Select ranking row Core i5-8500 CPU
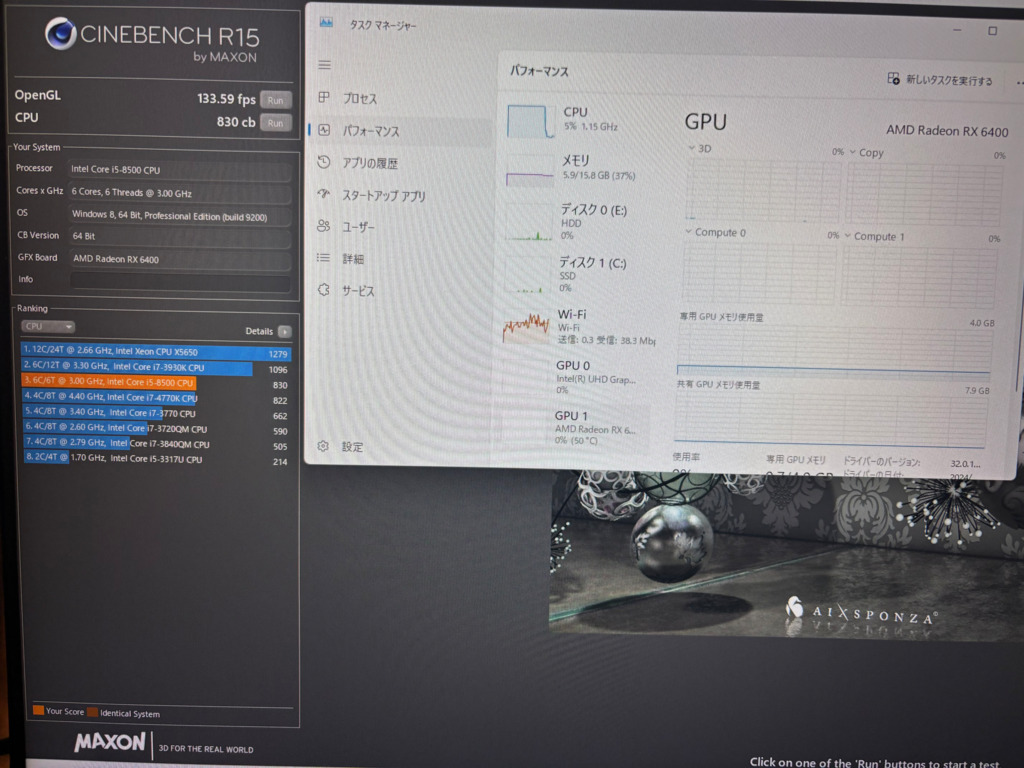The height and width of the screenshot is (768, 1024). [x=156, y=383]
